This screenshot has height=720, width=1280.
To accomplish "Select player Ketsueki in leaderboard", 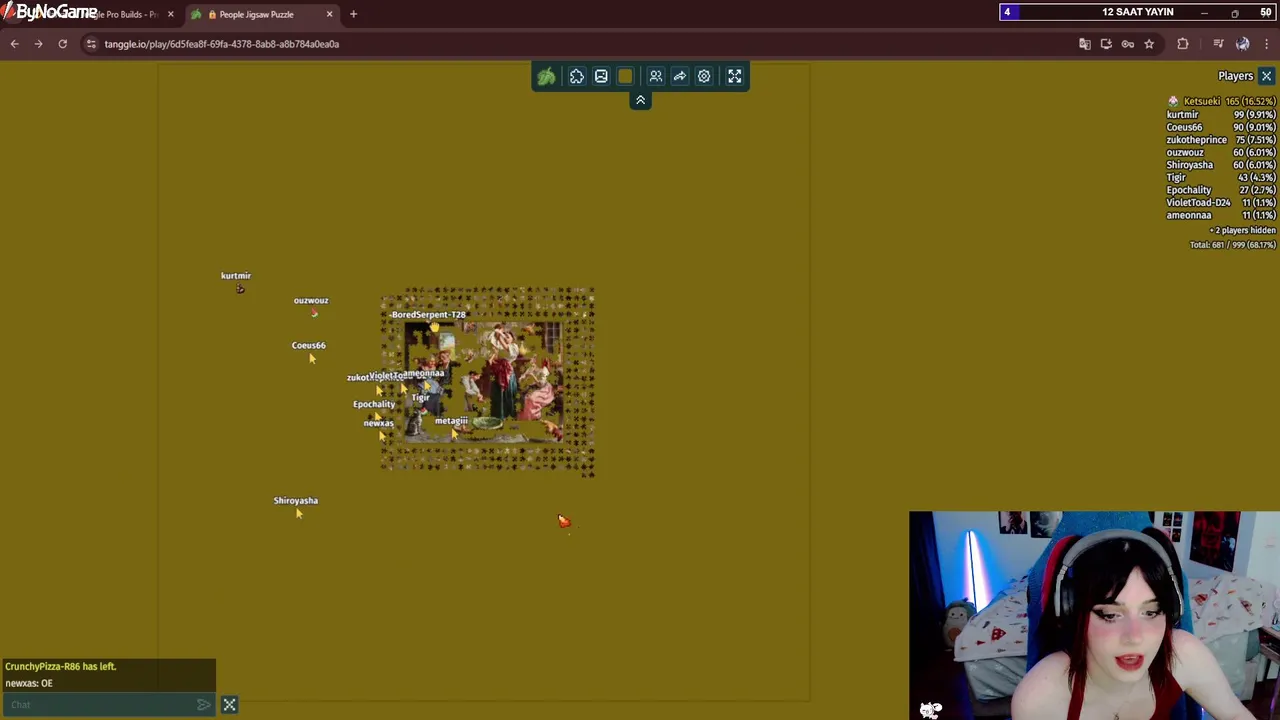I will point(1221,102).
